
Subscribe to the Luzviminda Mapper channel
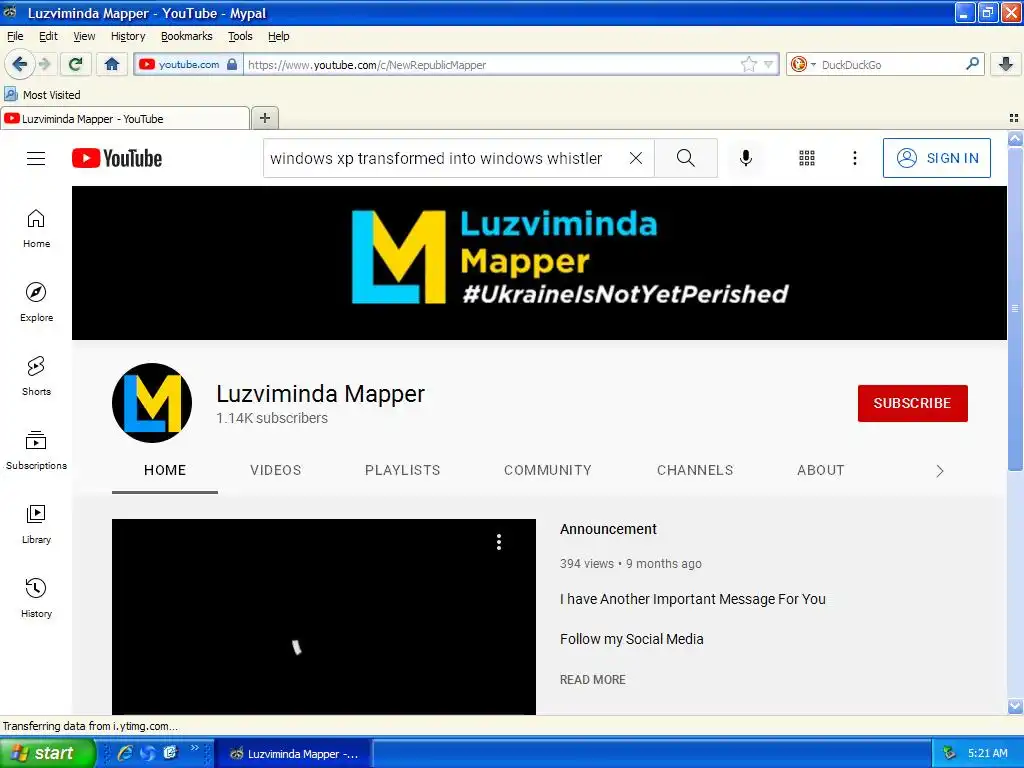coord(912,403)
